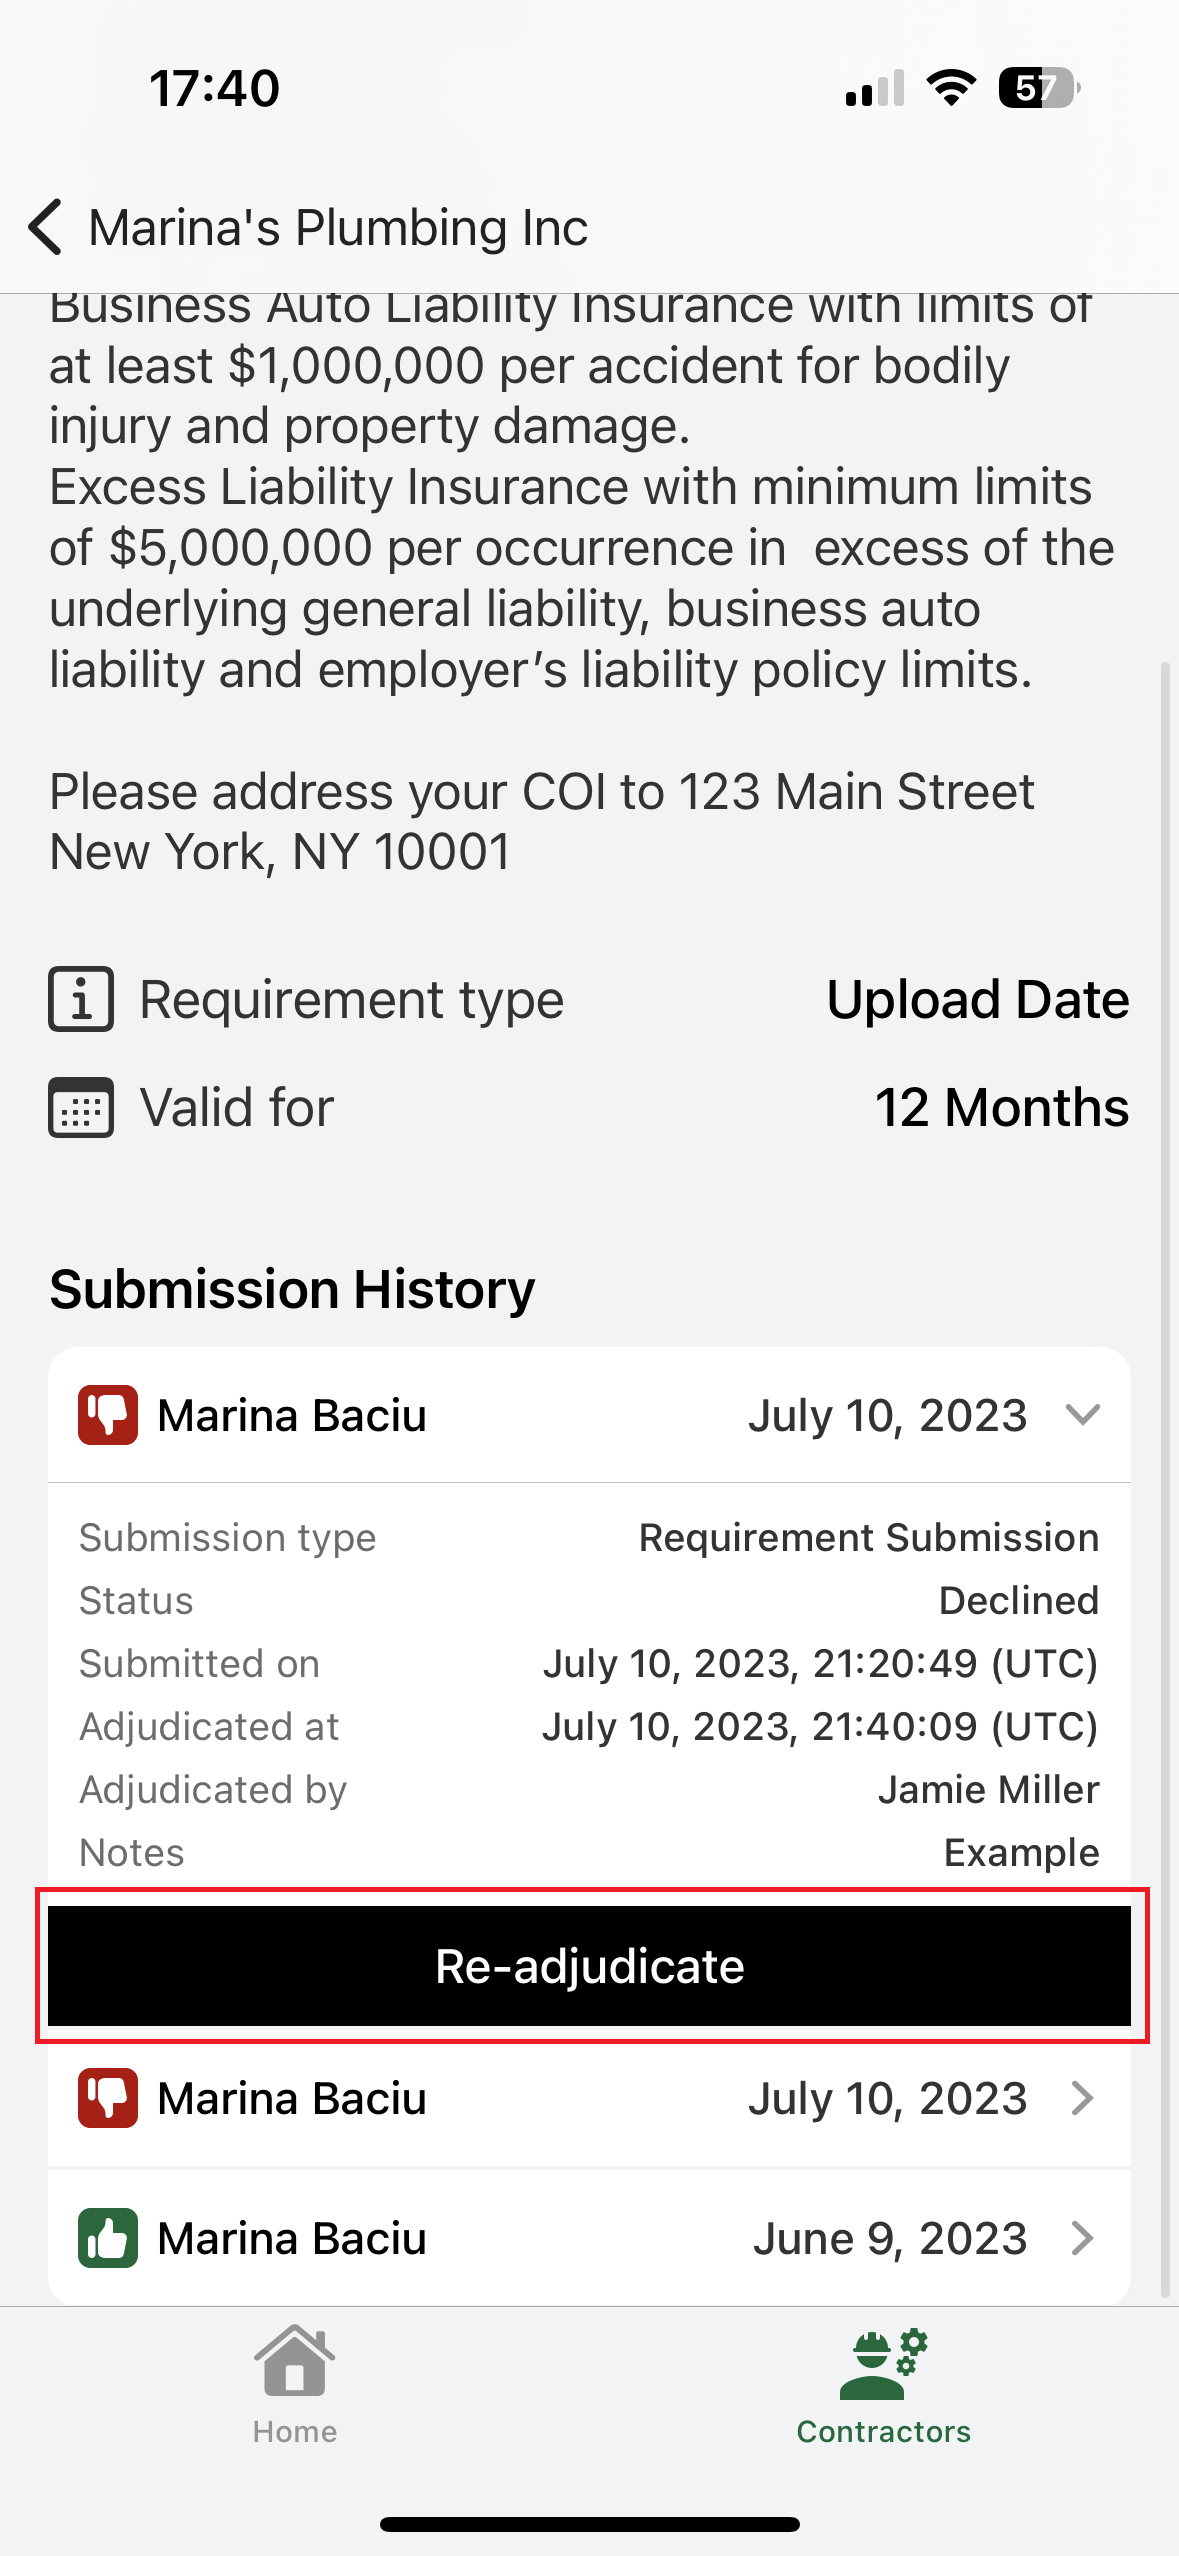Image resolution: width=1179 pixels, height=2556 pixels.
Task: Tap the battery indicator in status bar
Action: point(1038,88)
